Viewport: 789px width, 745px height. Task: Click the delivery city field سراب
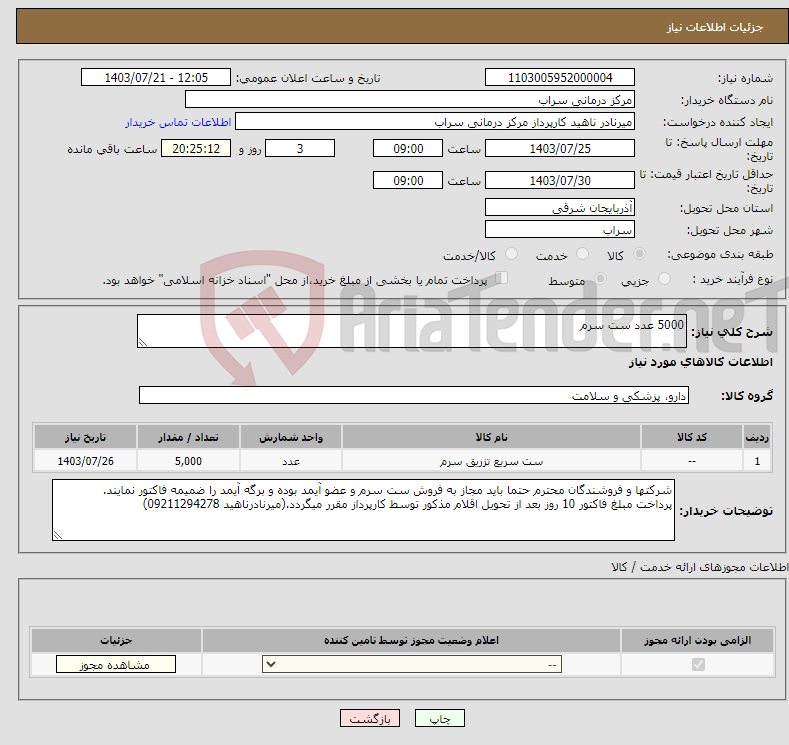click(560, 229)
